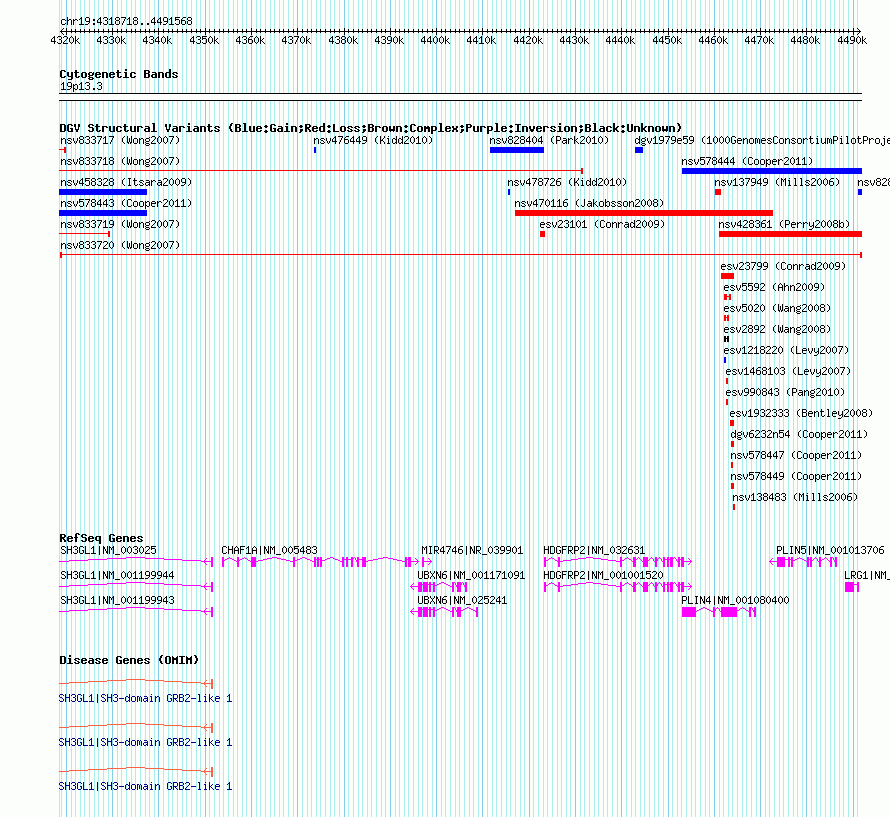Viewport: 890px width, 817px height.
Task: Select the UBXN6|NM_025241 gene label
Action: click(x=462, y=600)
